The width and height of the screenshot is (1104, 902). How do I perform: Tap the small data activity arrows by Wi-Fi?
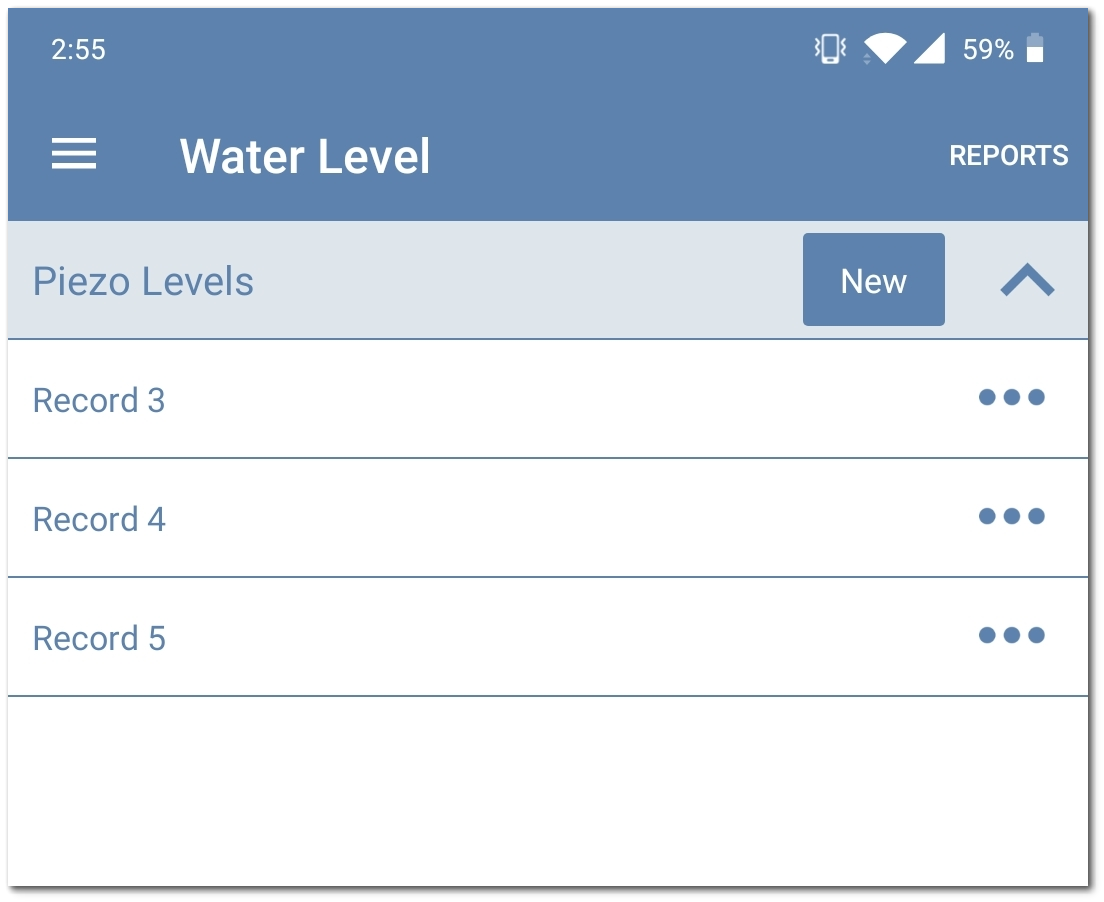coord(867,60)
